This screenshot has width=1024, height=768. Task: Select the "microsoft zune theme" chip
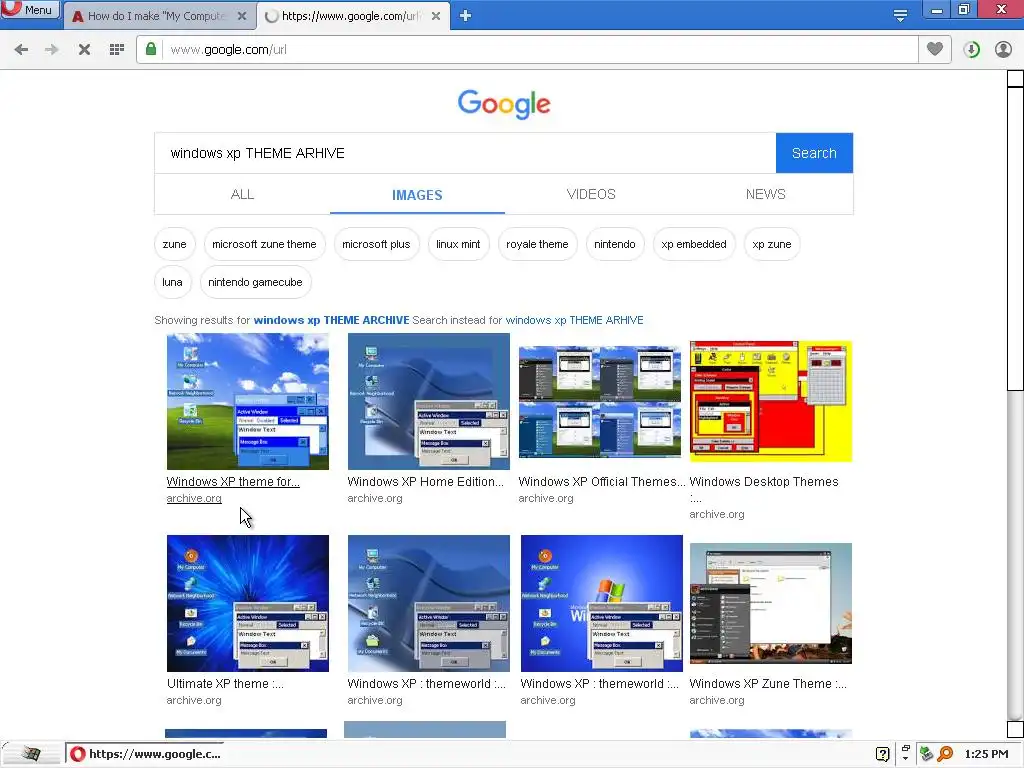(x=264, y=244)
